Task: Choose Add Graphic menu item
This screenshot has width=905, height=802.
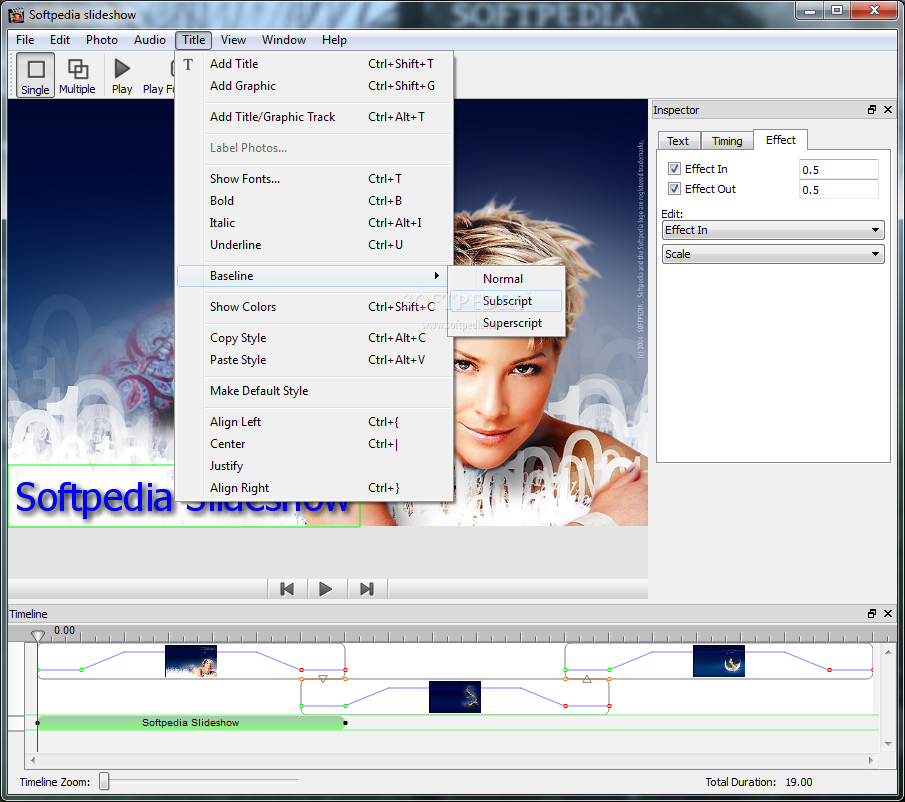Action: [x=315, y=86]
